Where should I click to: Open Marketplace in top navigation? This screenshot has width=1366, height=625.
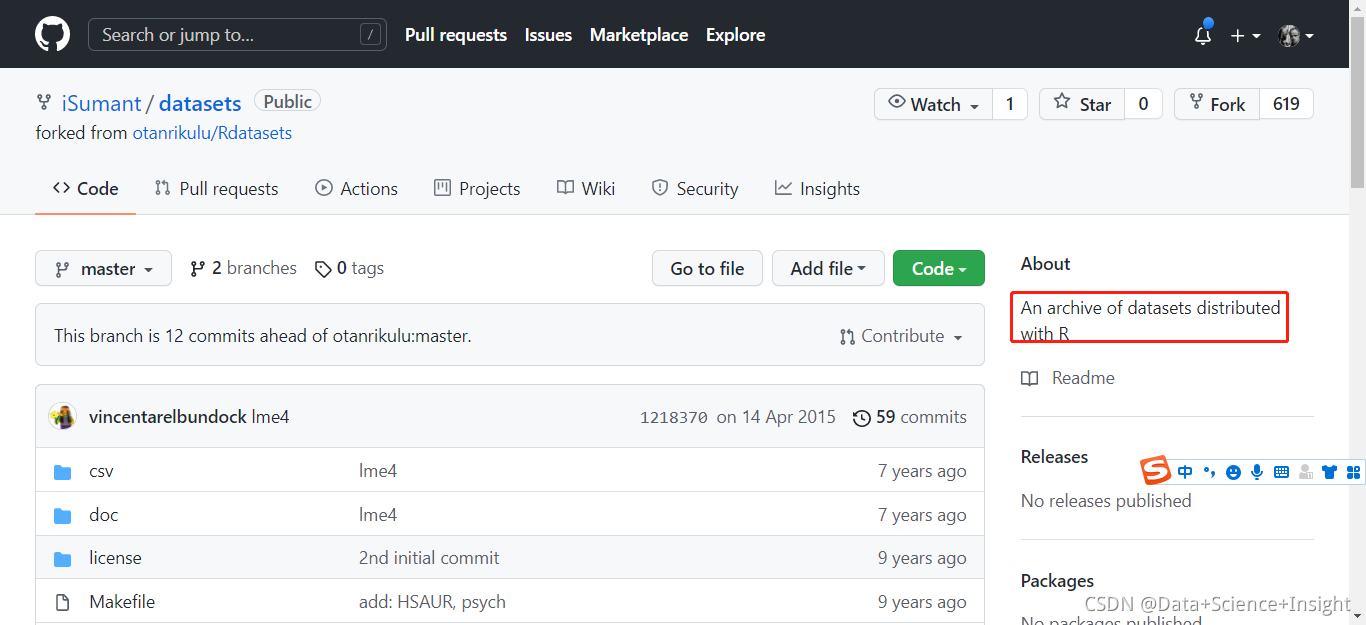click(x=639, y=35)
